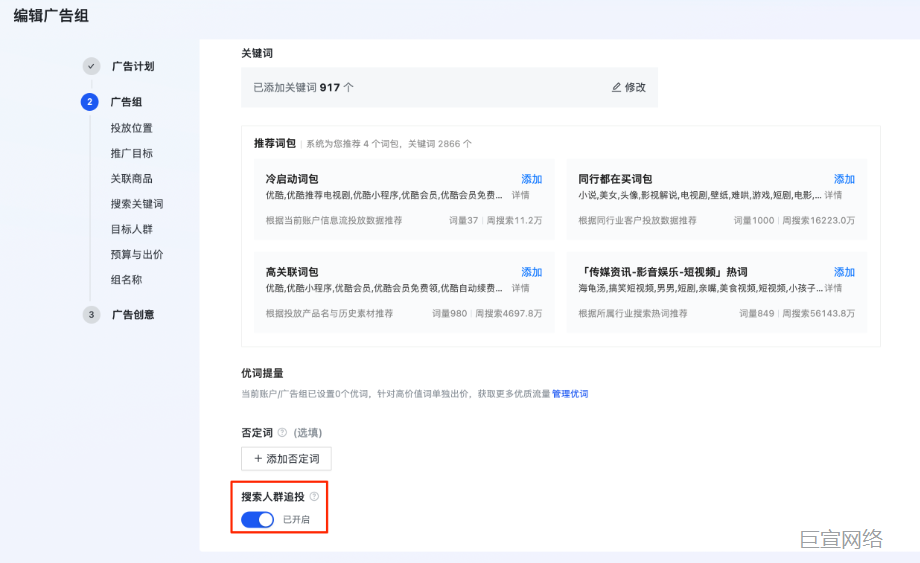Click the 同行都在买词包 title

pyautogui.click(x=615, y=179)
